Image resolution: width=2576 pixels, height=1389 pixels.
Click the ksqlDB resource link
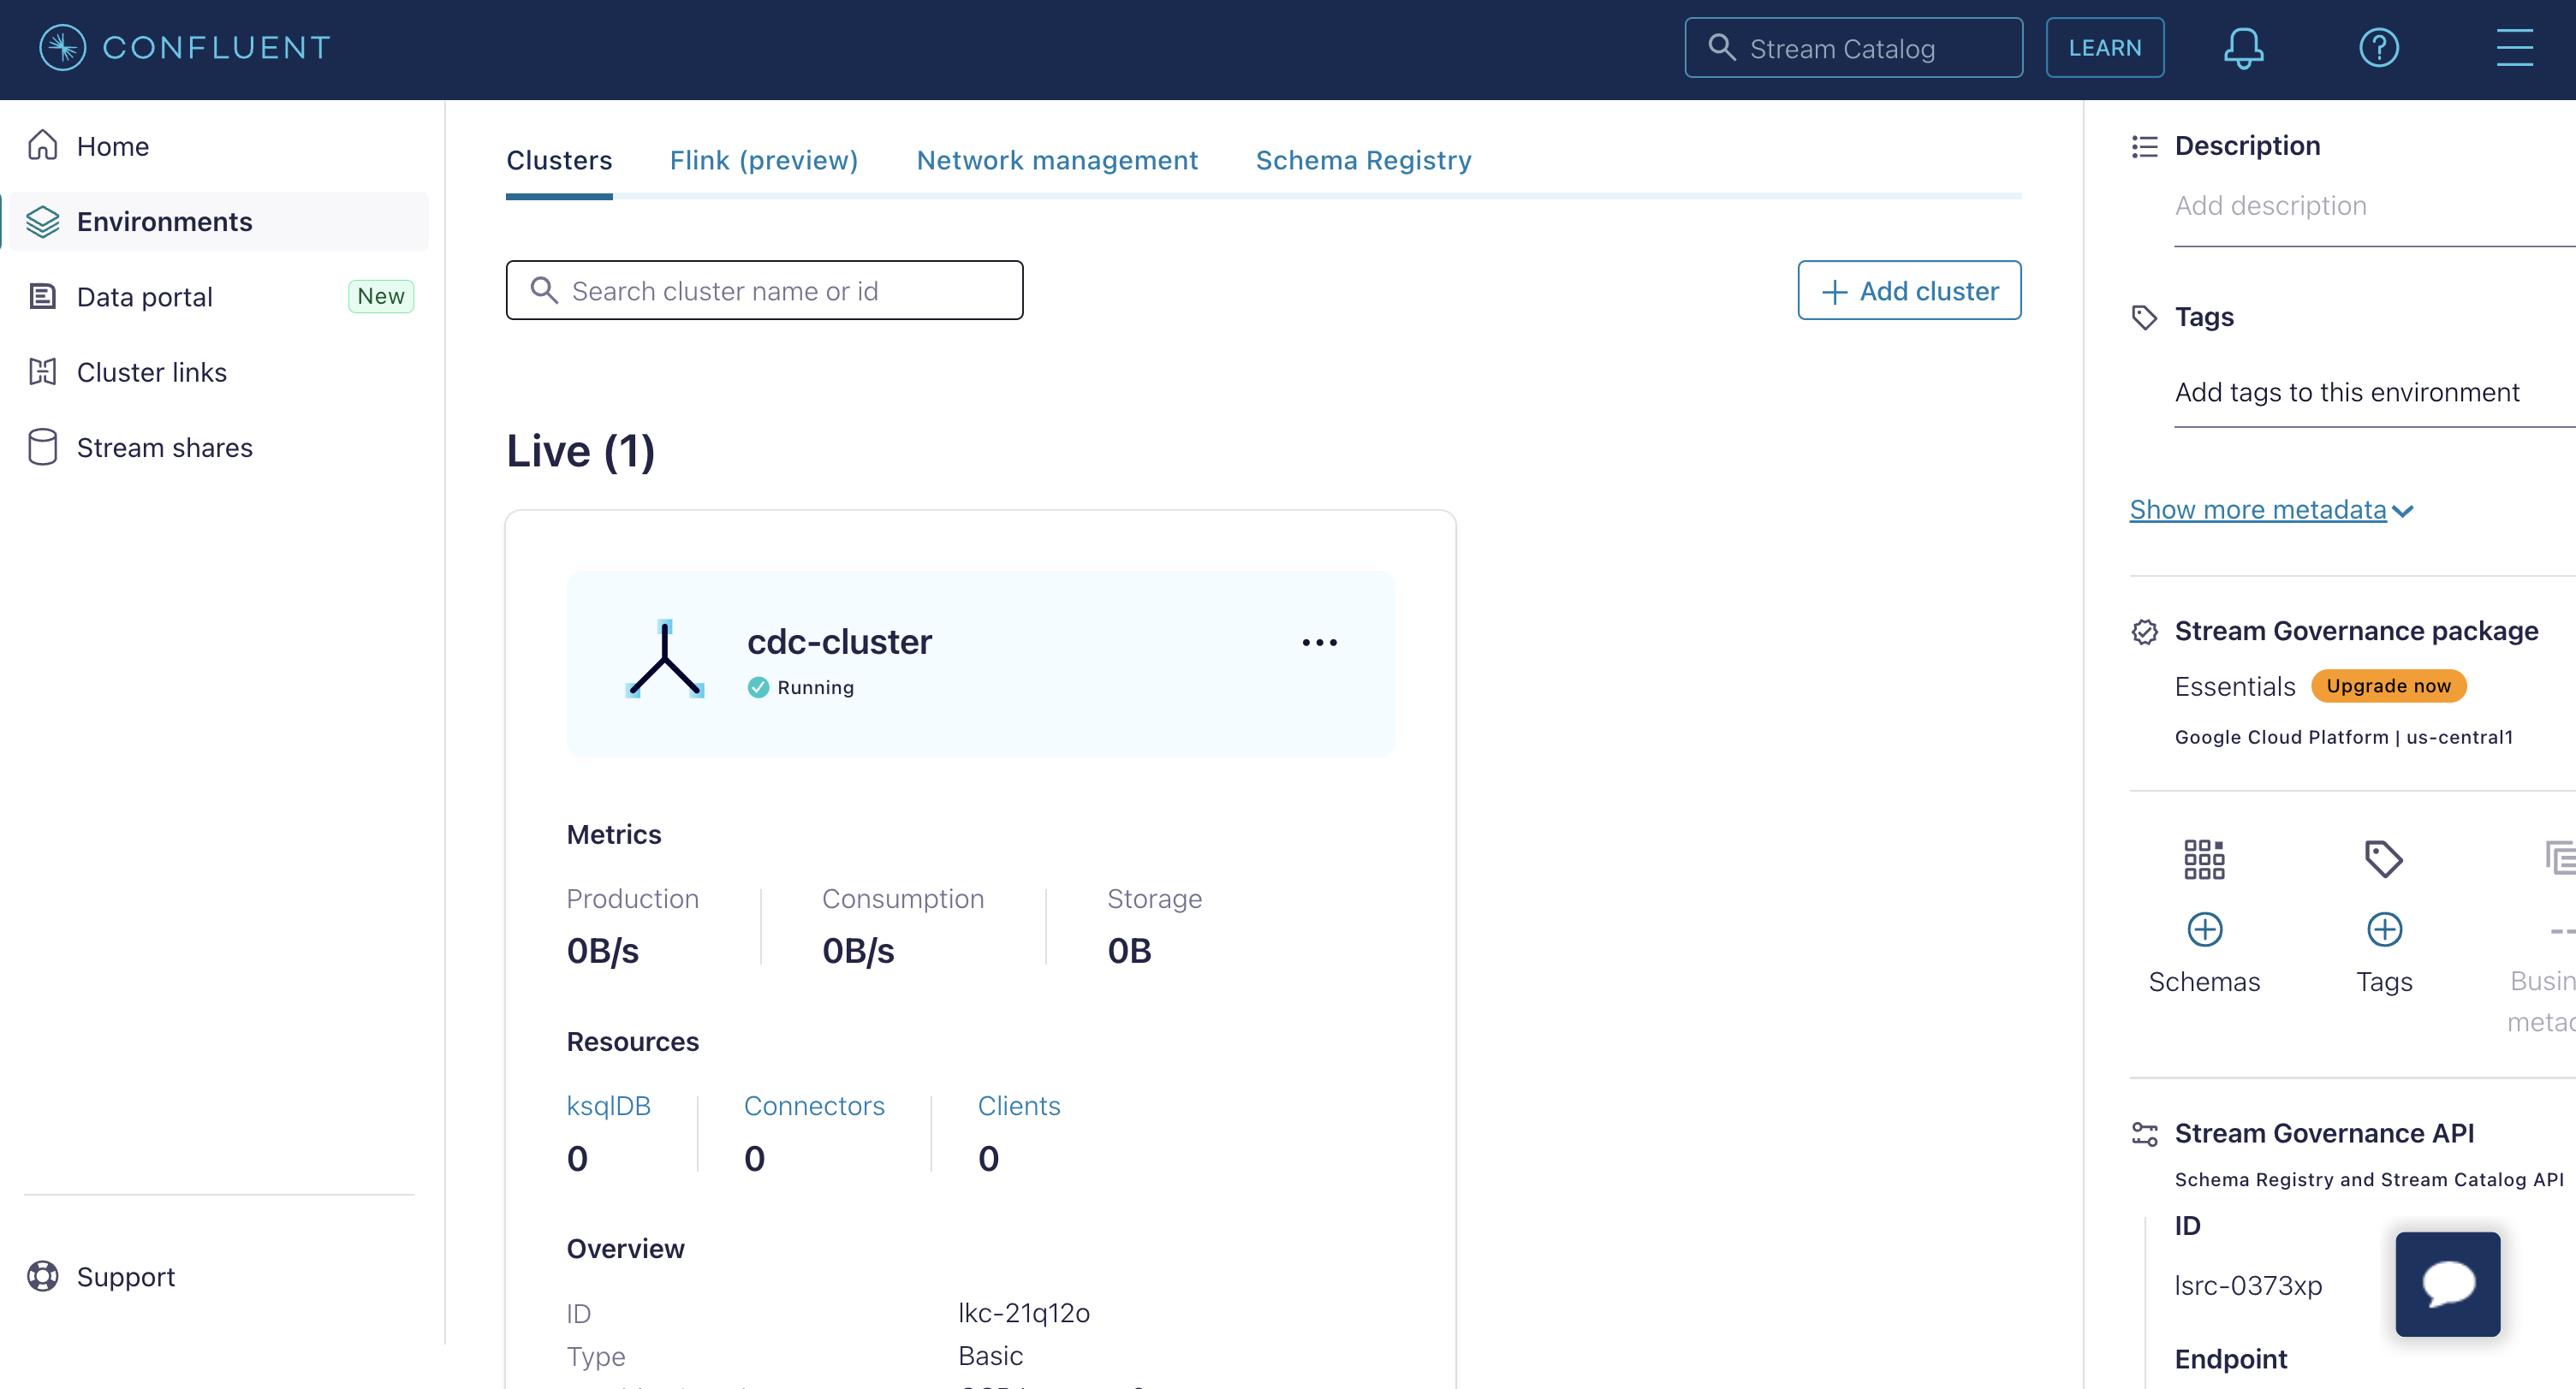[x=610, y=1105]
